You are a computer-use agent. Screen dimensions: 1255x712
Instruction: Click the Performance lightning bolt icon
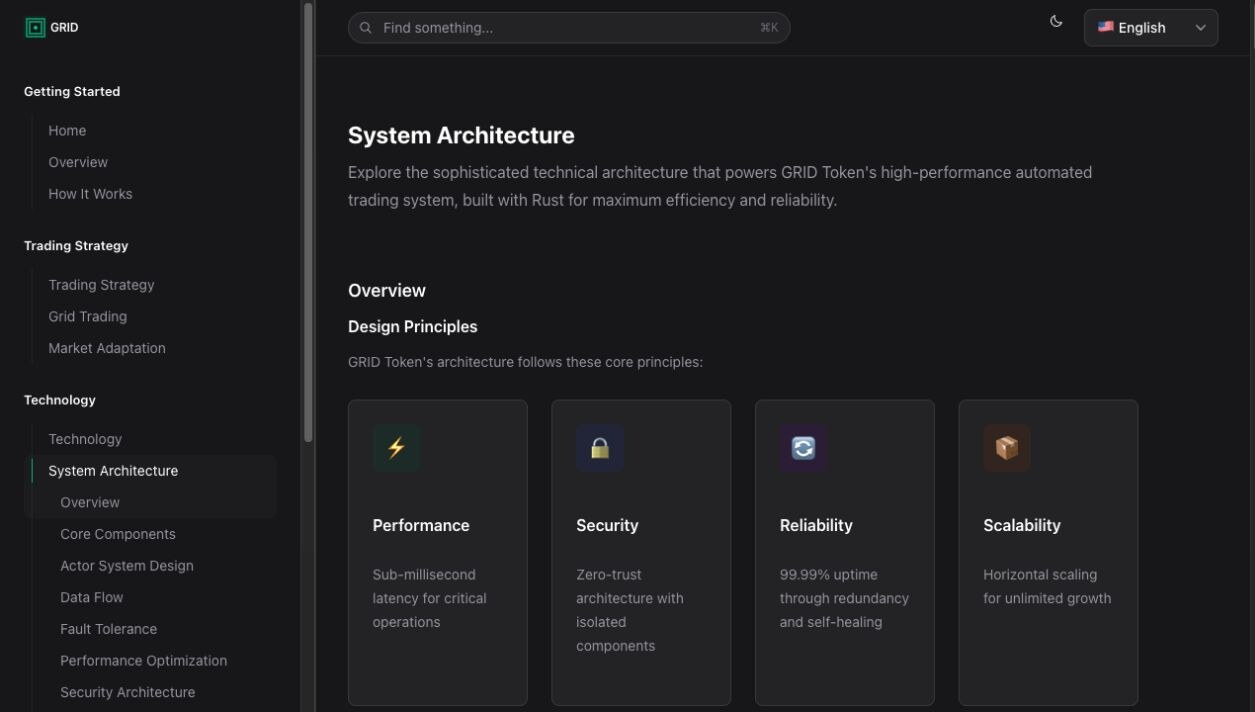pos(396,448)
